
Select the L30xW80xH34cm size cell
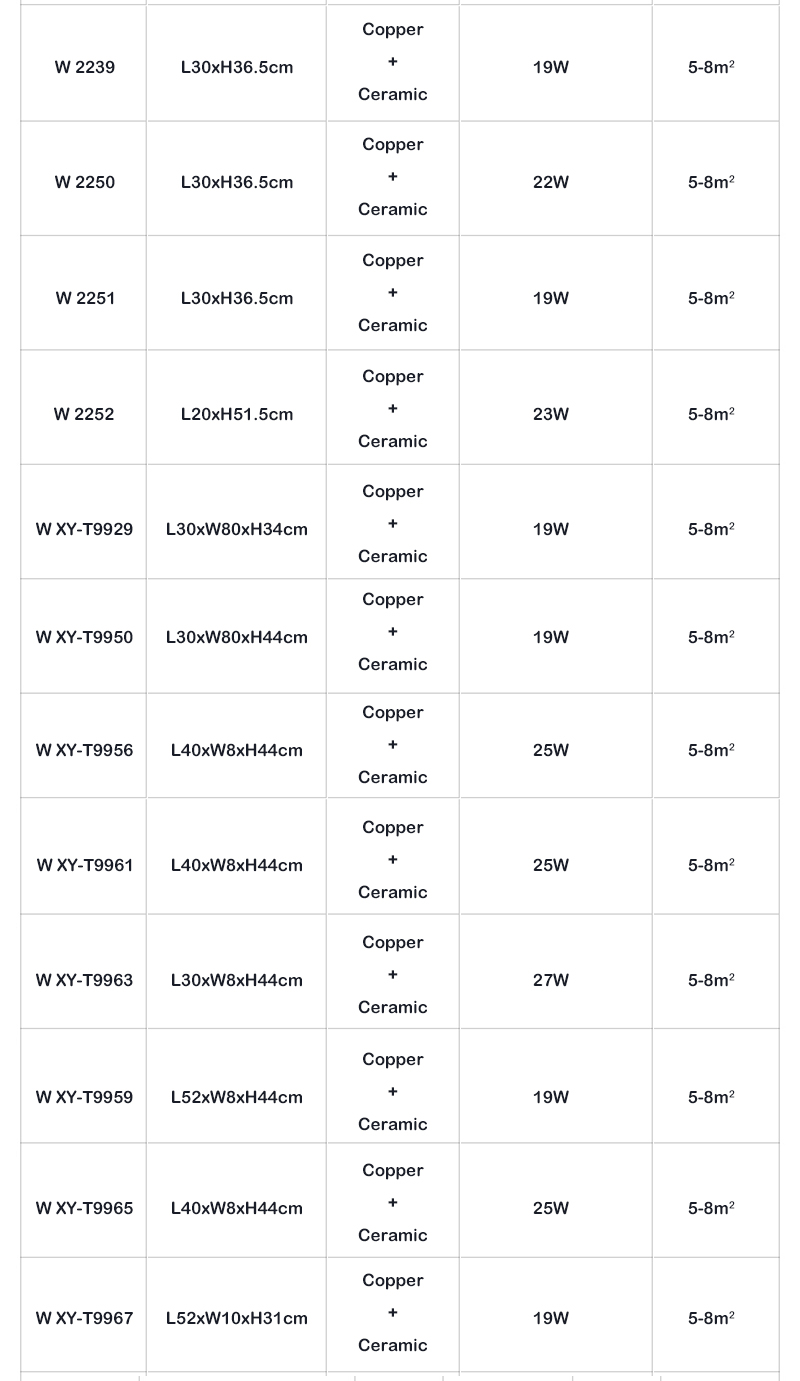237,530
